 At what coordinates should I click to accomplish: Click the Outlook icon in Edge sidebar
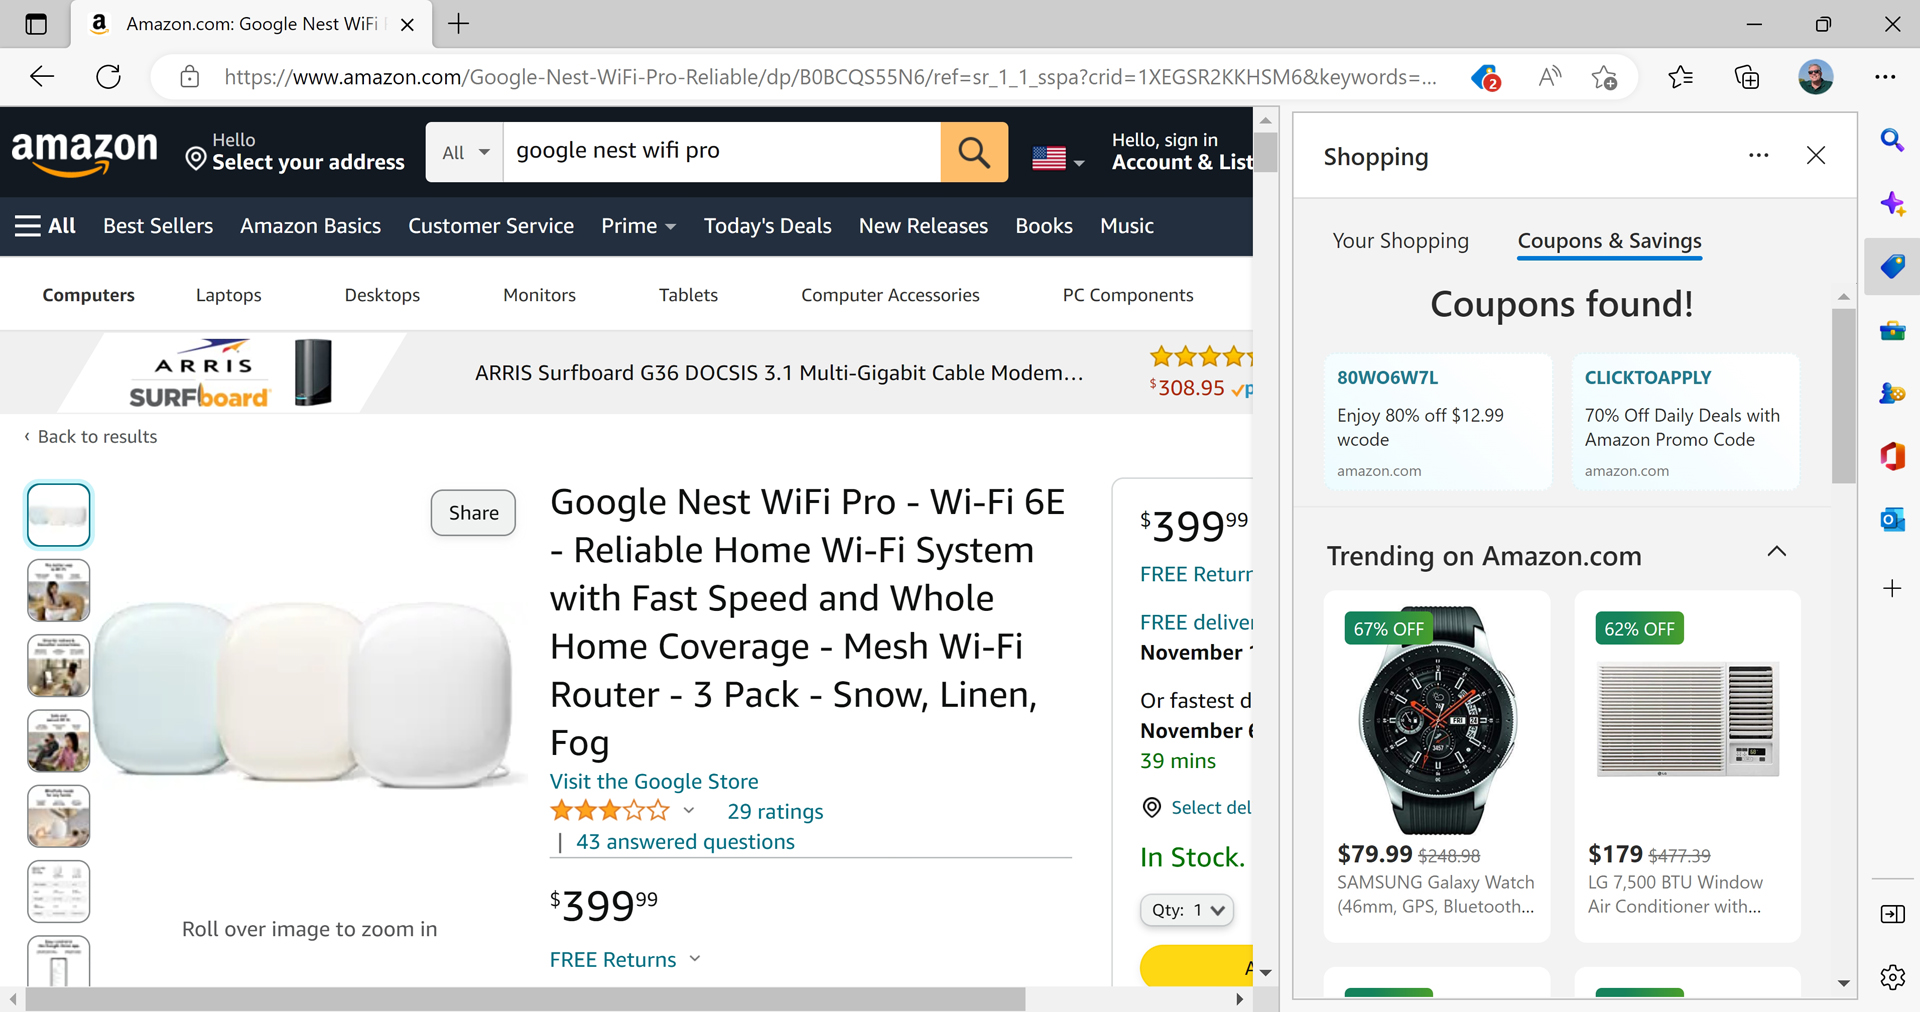1892,519
